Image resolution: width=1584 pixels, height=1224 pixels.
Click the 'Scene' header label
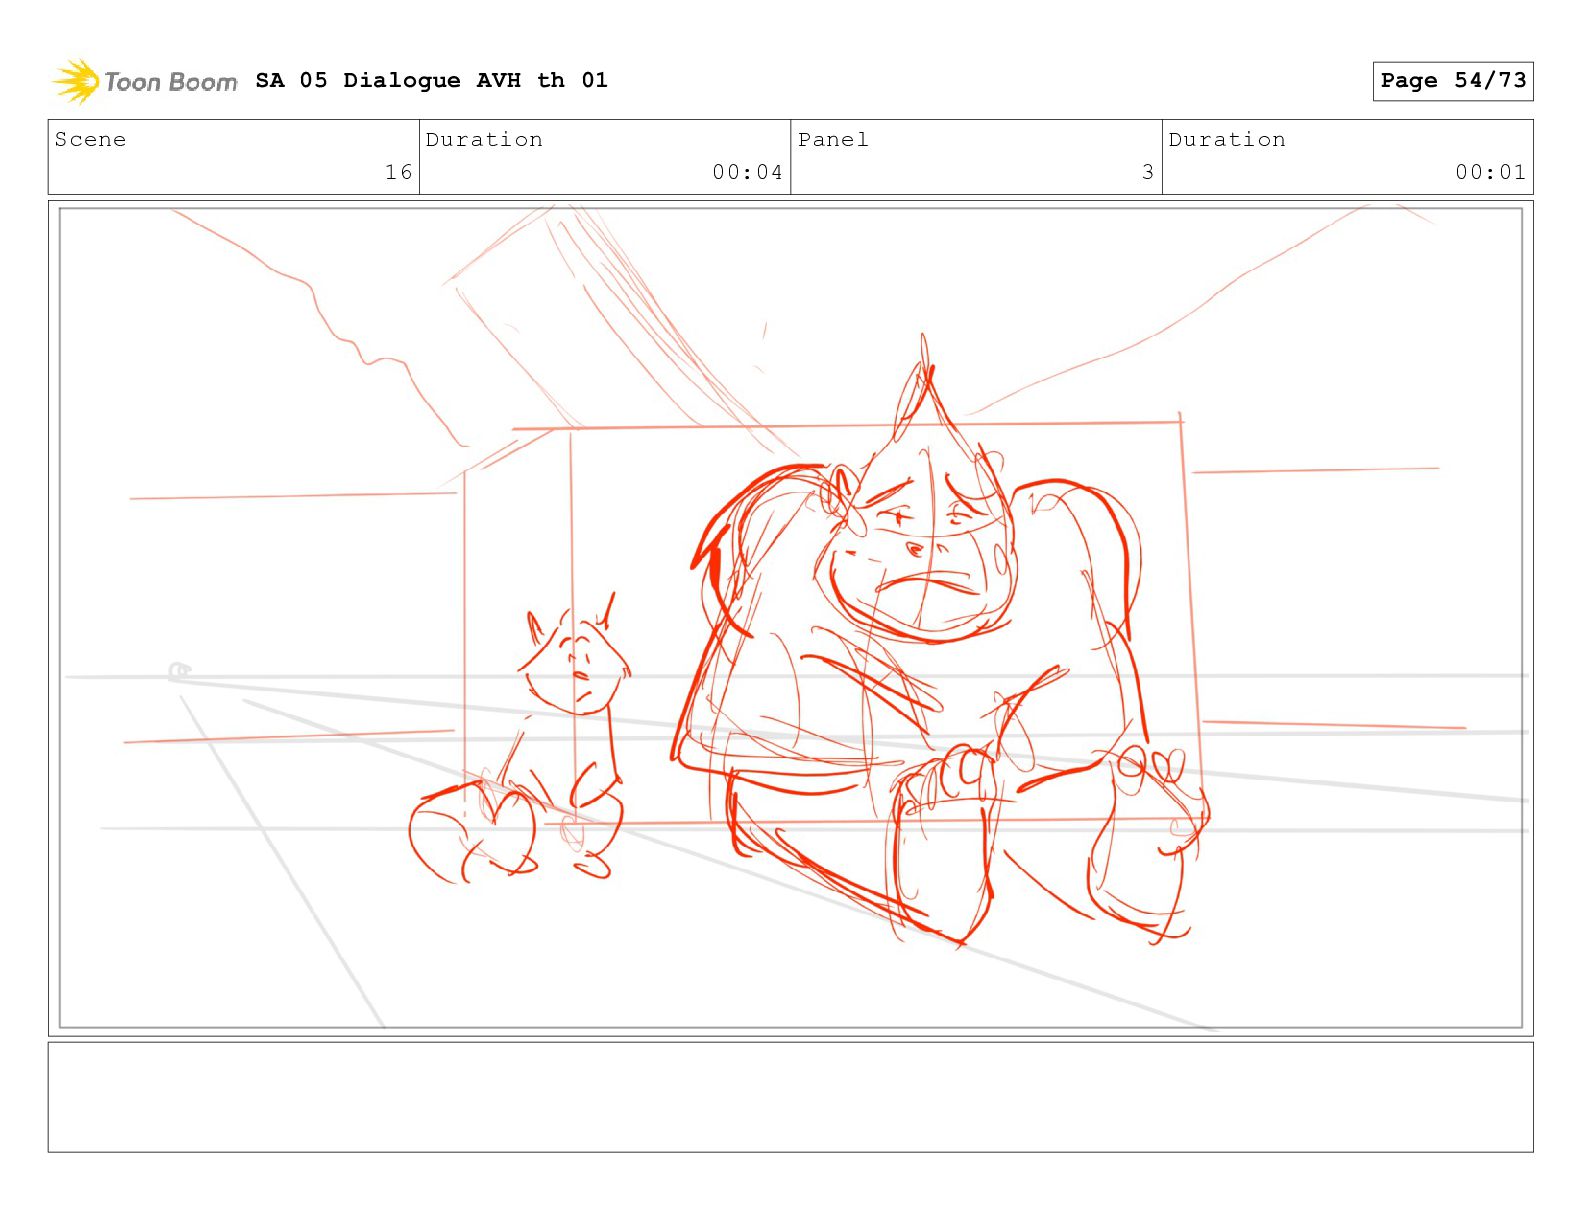tap(90, 139)
